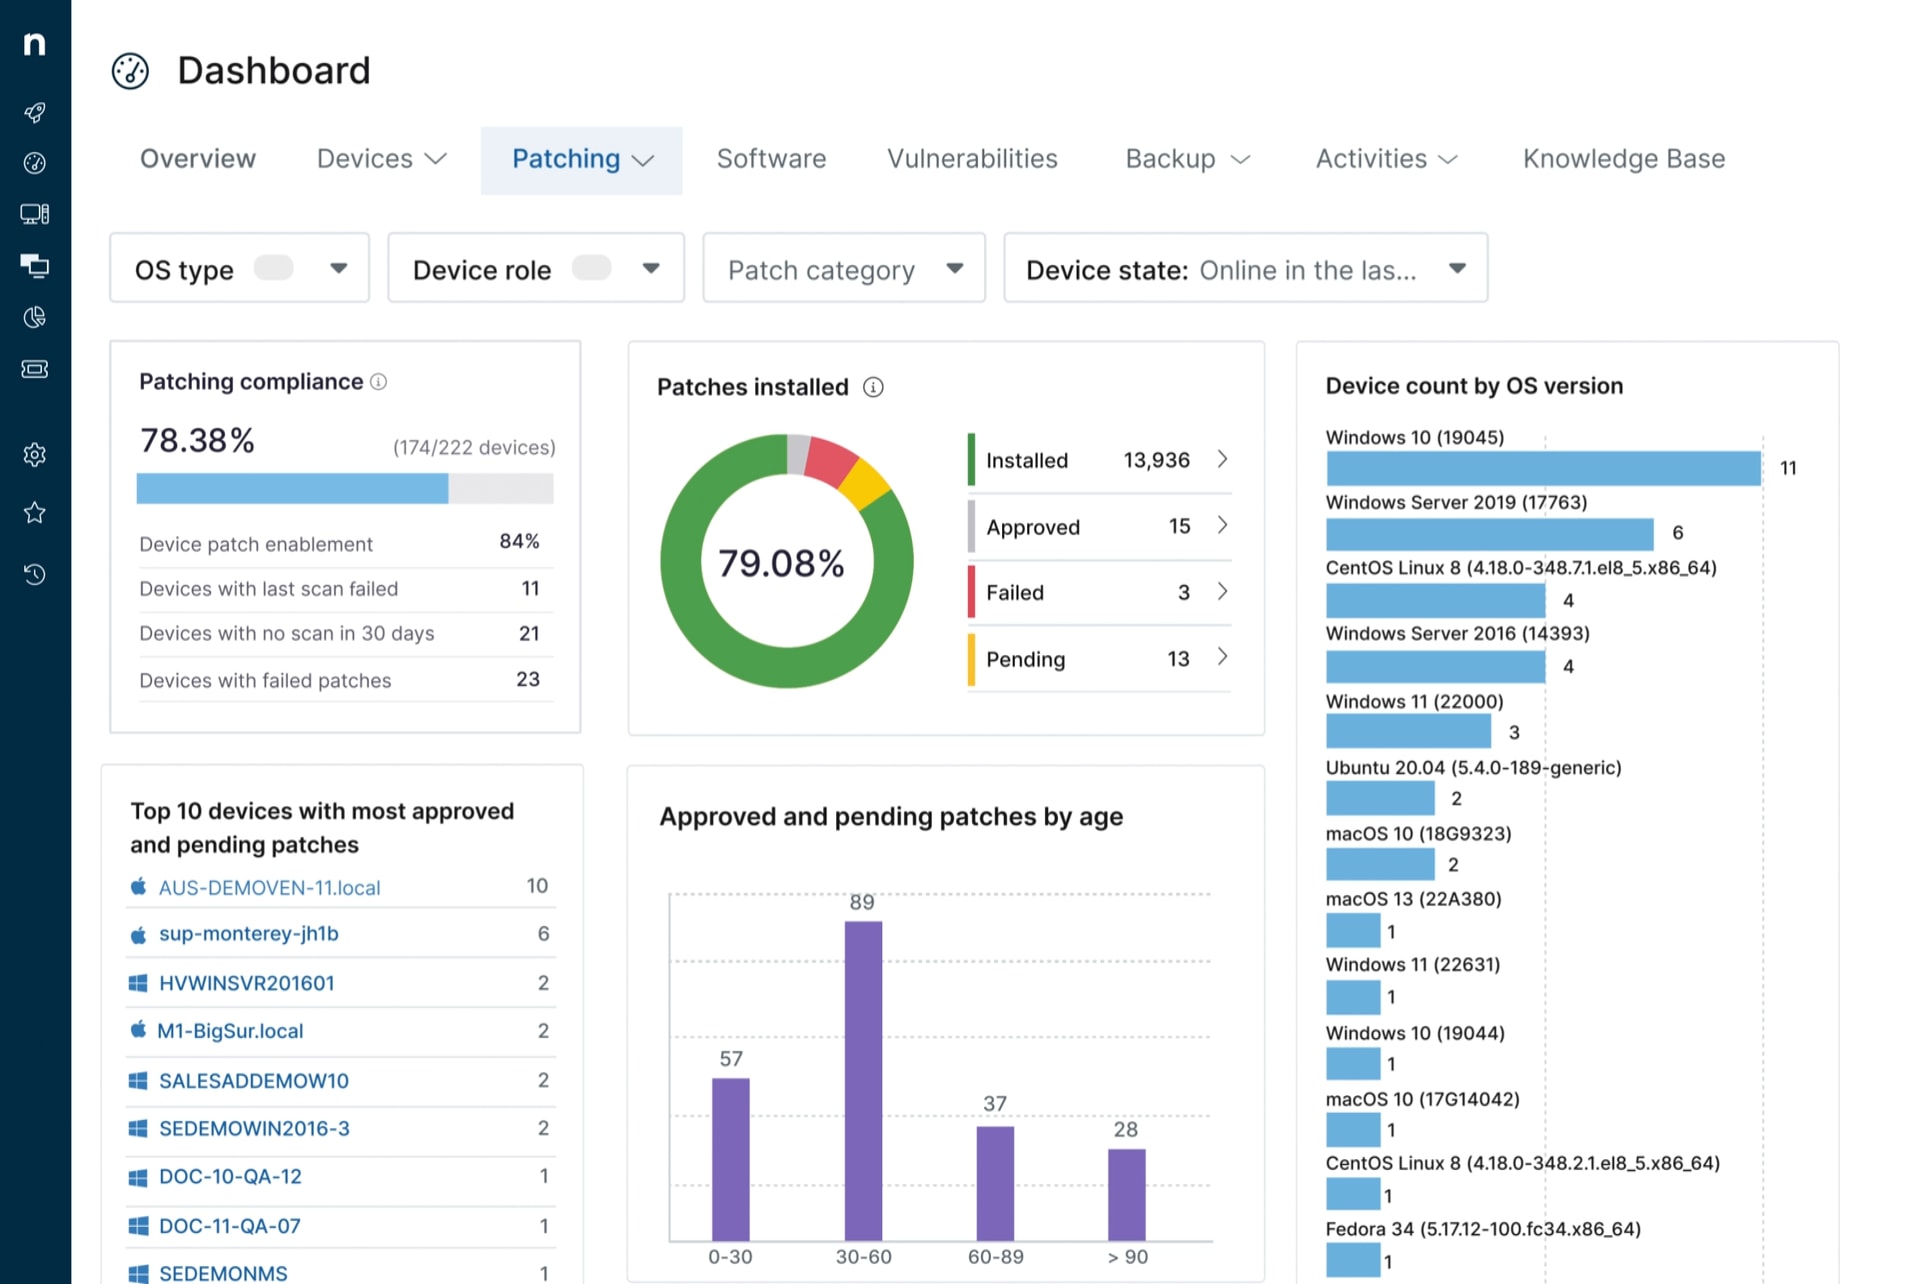This screenshot has width=1920, height=1284.
Task: Open the NinjaOne rocket quick-start panel
Action: (34, 112)
